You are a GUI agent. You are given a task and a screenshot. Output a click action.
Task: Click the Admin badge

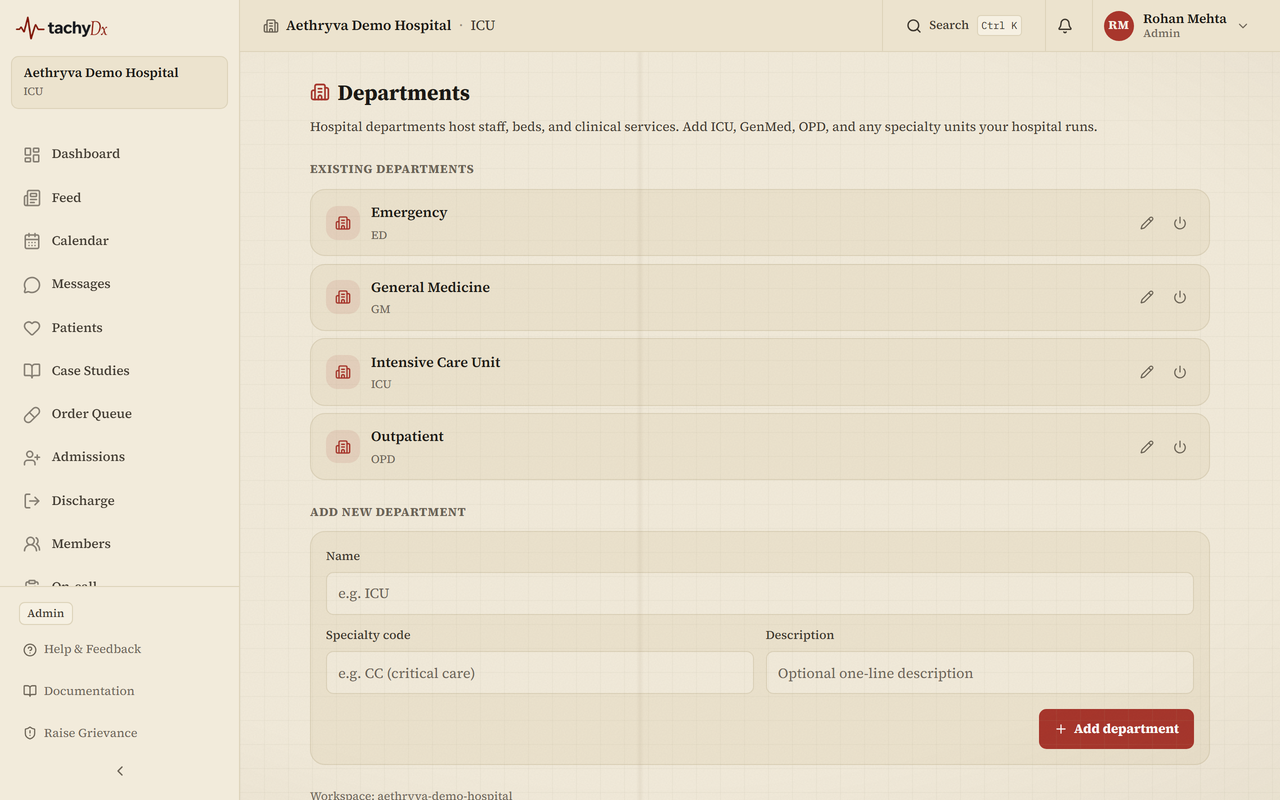46,614
